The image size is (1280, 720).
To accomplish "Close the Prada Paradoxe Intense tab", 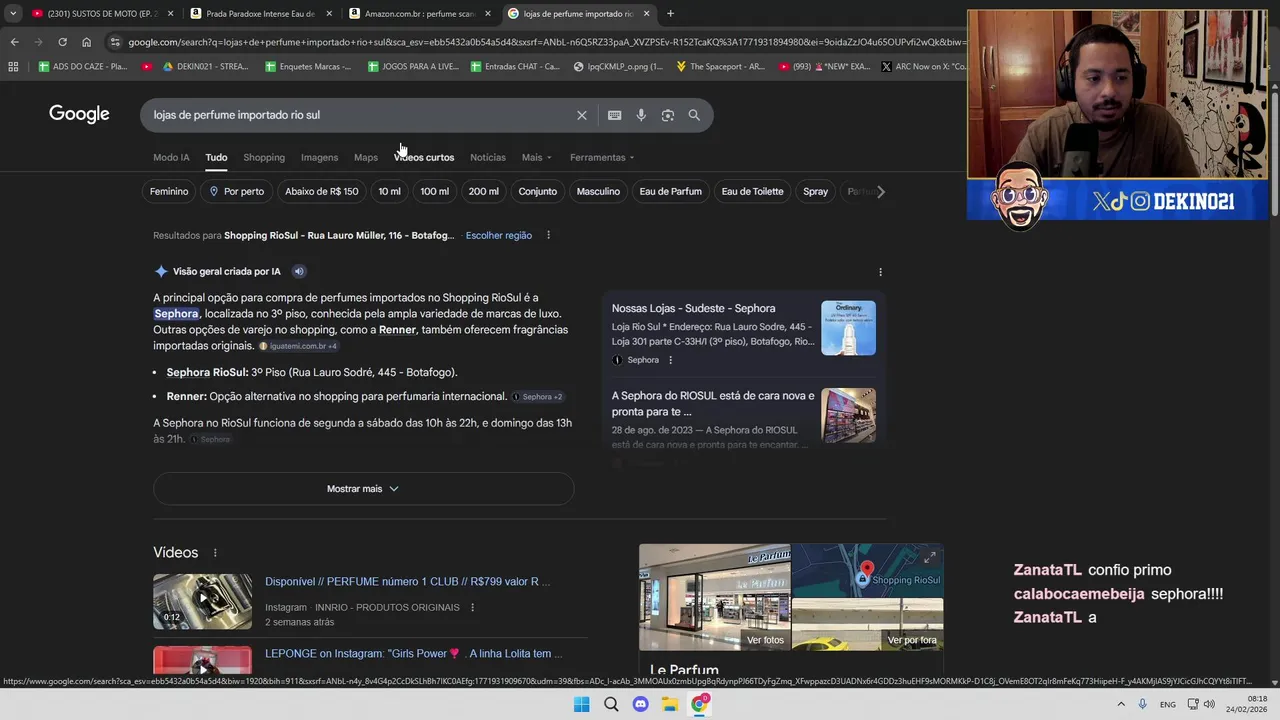I will click(329, 14).
